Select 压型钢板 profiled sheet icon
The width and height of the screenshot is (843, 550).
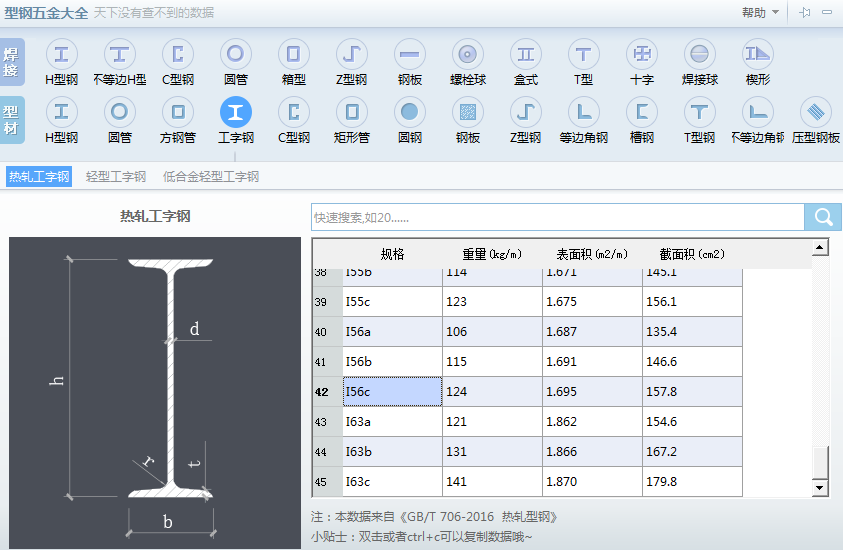816,112
